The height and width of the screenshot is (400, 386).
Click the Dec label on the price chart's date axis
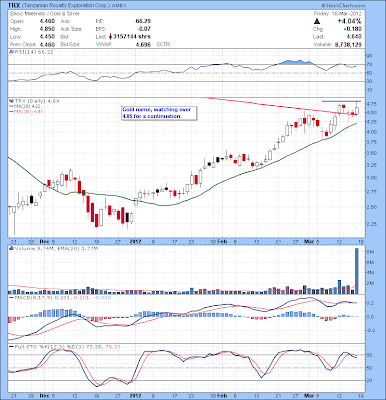pos(44,241)
